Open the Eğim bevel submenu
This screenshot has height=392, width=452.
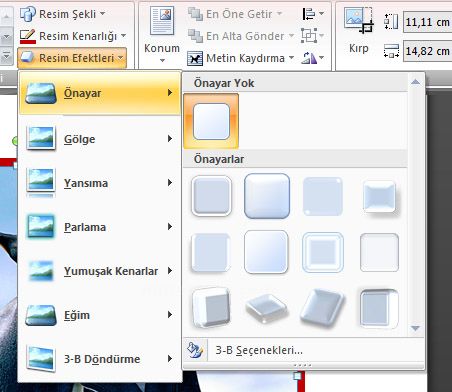click(100, 315)
